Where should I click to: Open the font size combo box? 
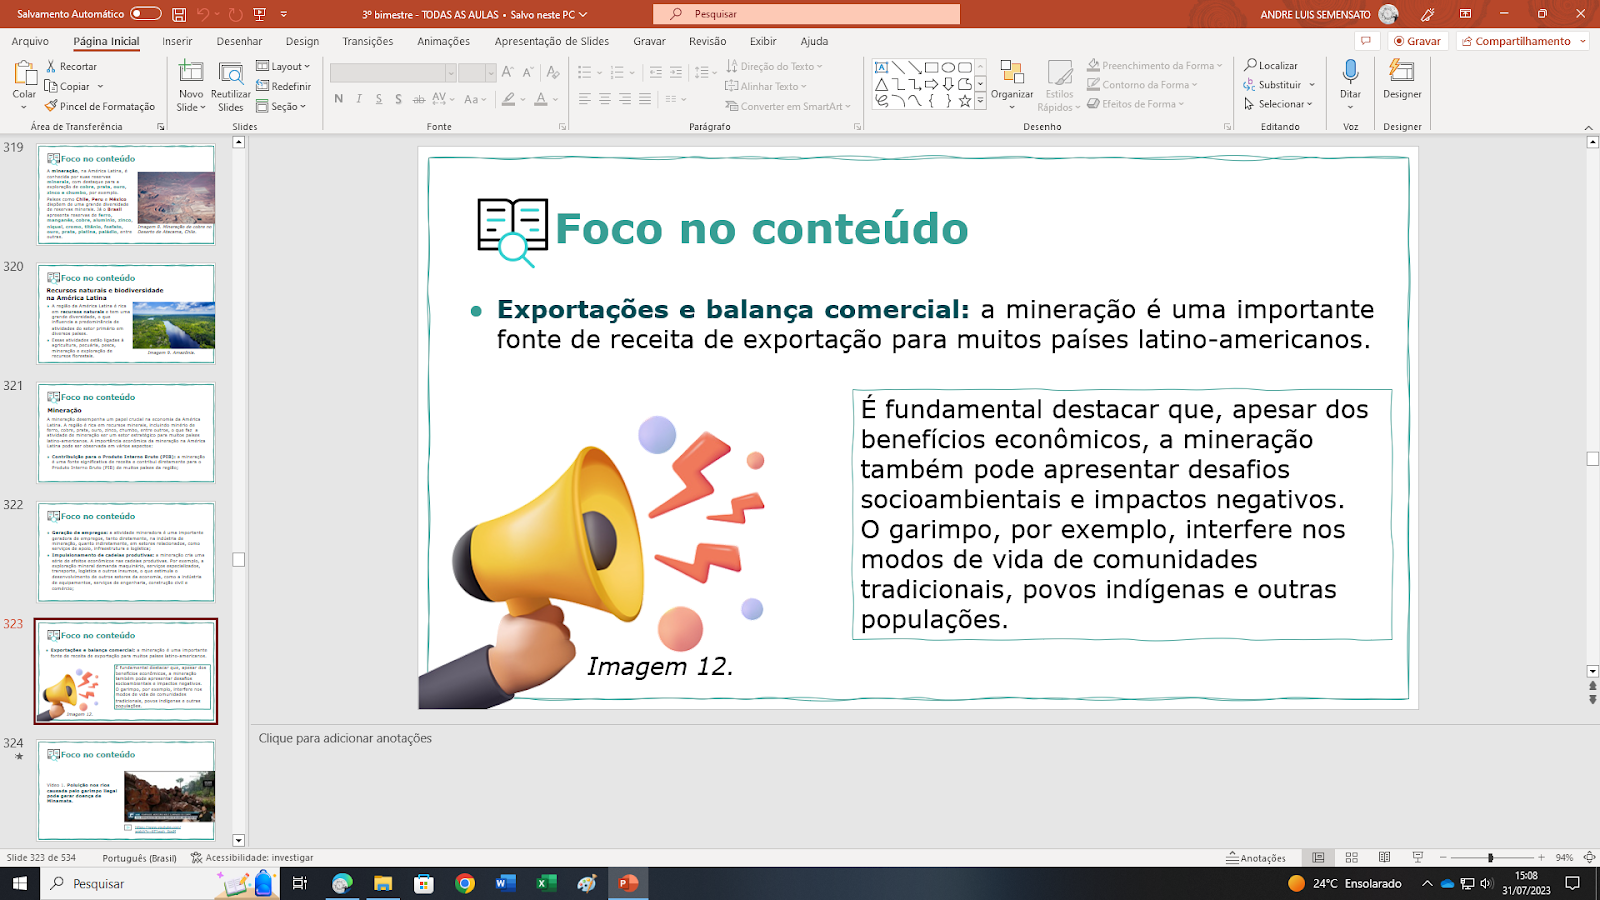477,73
